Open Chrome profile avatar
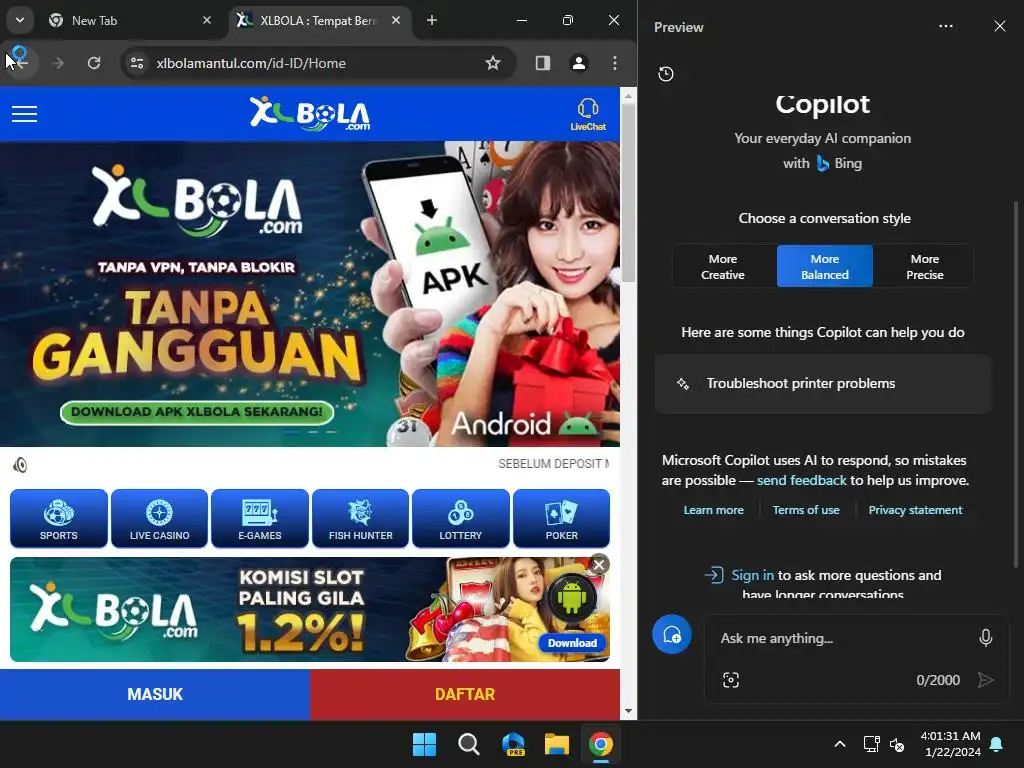This screenshot has width=1024, height=768. pyautogui.click(x=579, y=63)
